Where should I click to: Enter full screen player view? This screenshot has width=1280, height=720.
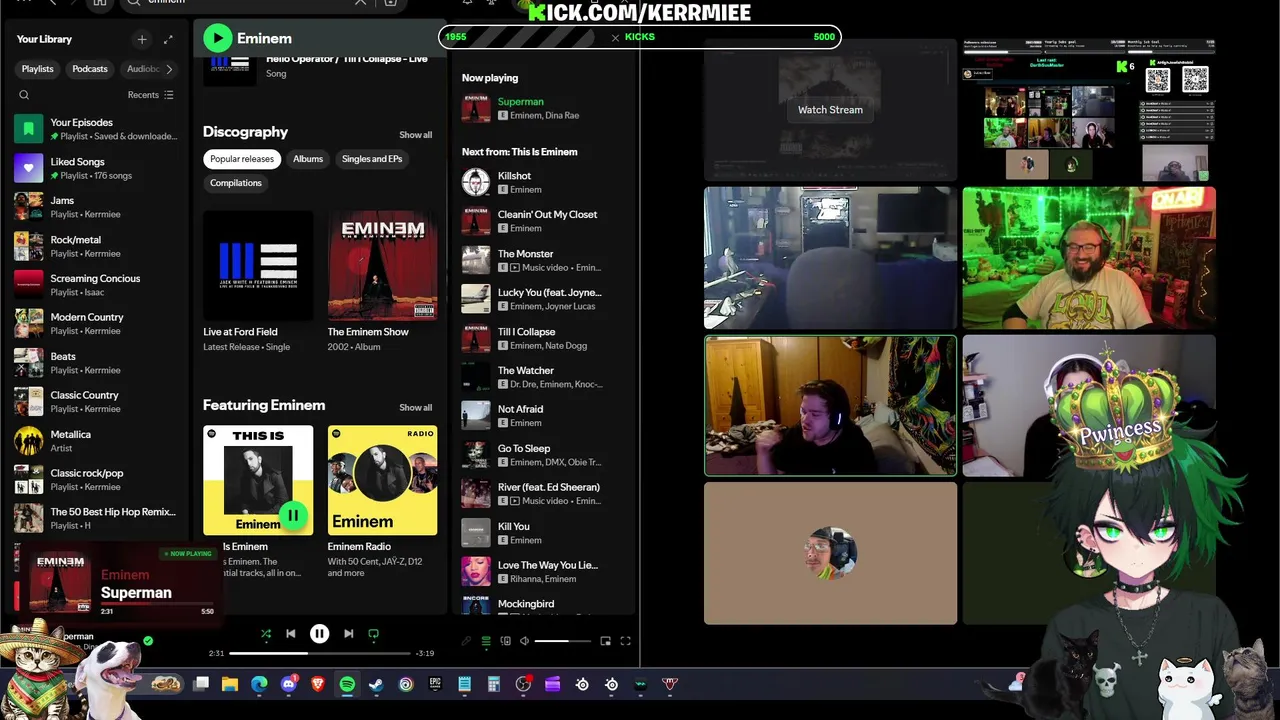(625, 641)
